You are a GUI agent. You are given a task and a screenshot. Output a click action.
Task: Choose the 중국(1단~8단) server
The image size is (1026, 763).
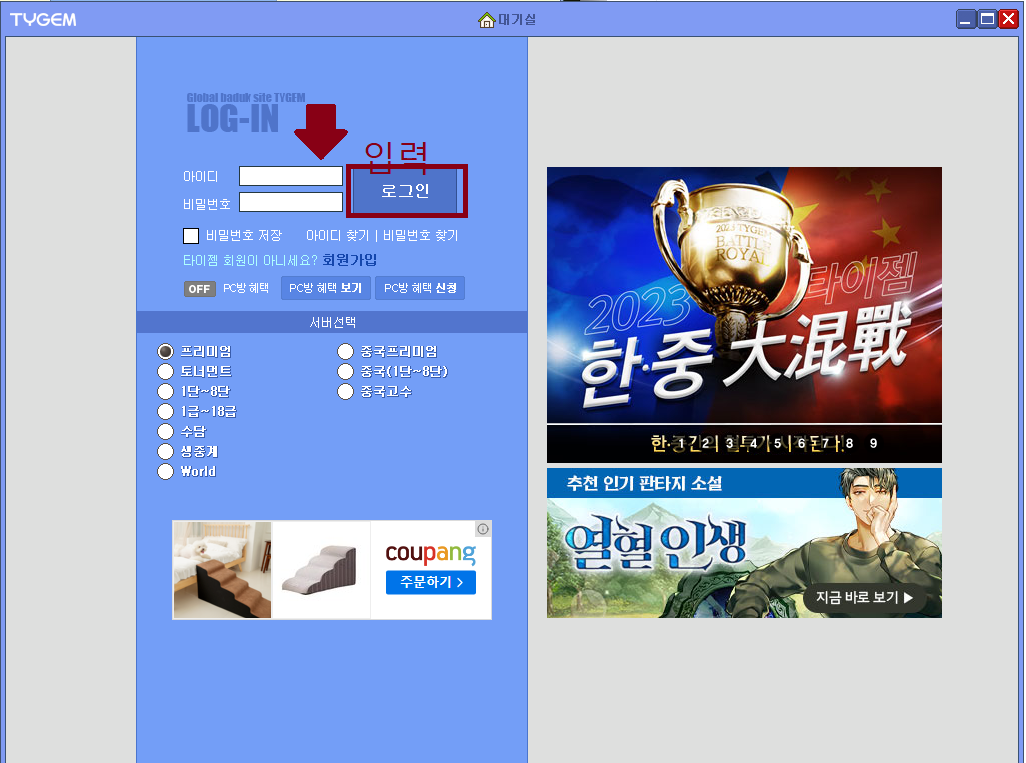point(345,372)
